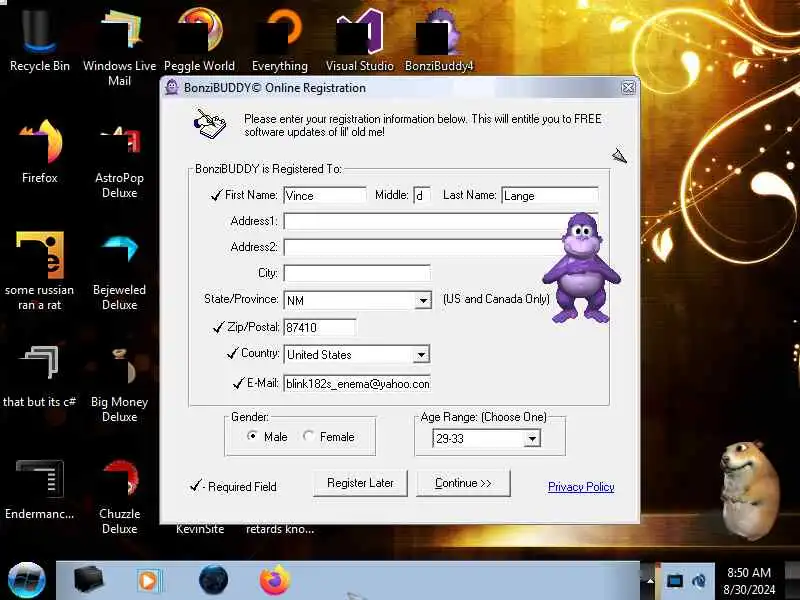
Task: Click the Register Later button
Action: click(360, 483)
